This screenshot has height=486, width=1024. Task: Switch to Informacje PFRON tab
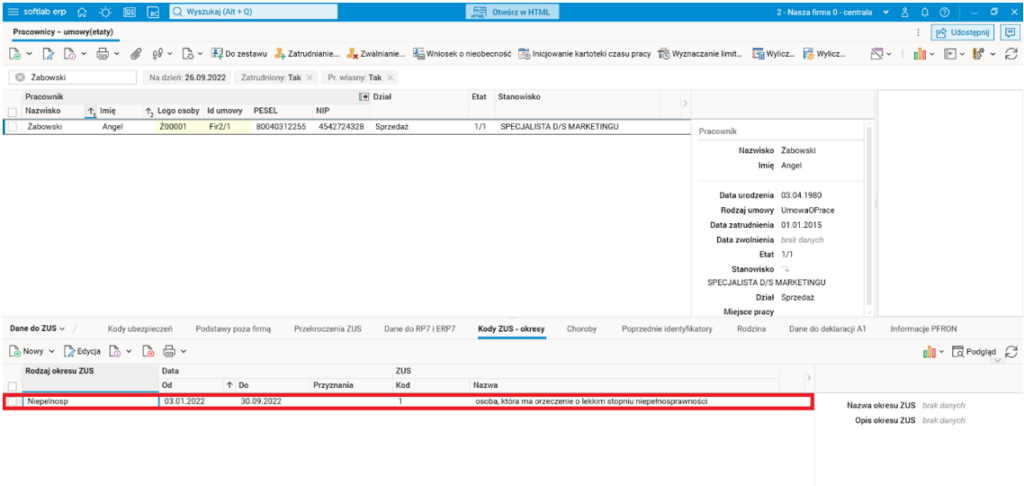tap(923, 329)
